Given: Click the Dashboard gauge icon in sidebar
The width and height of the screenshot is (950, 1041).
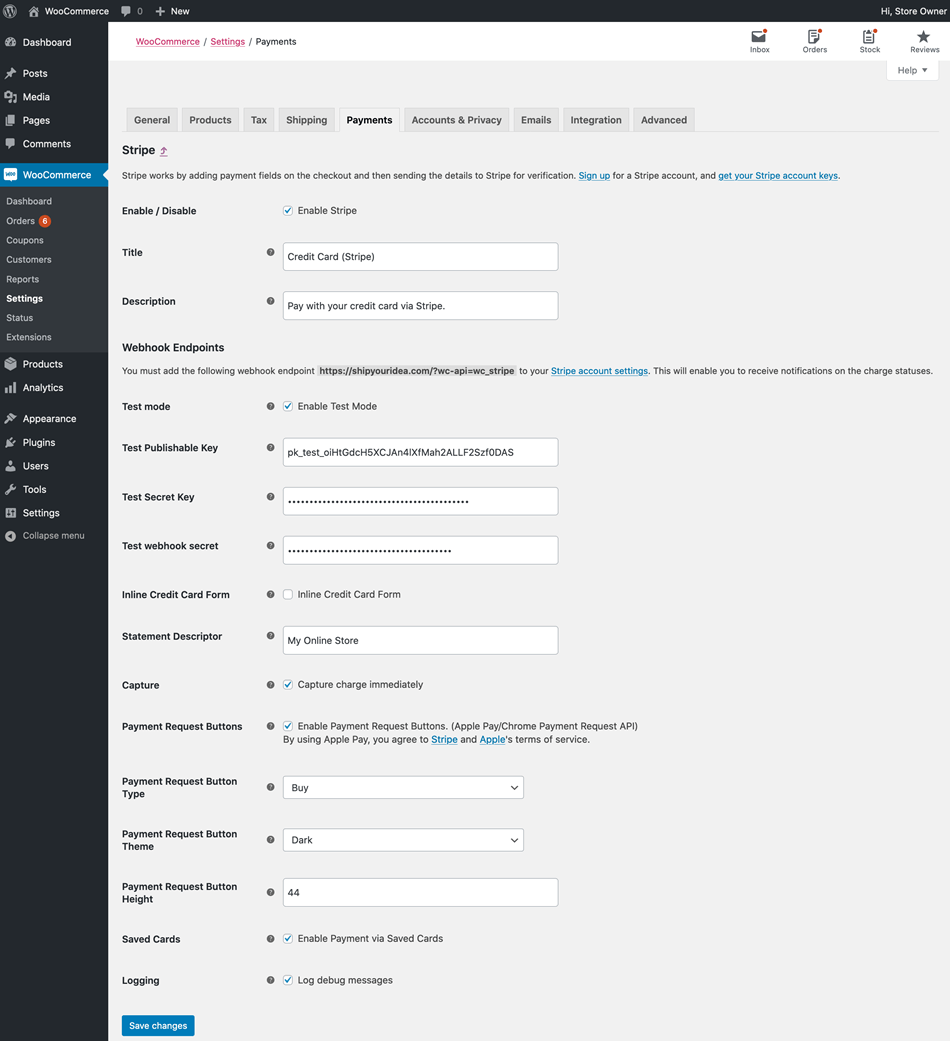Looking at the screenshot, I should pyautogui.click(x=11, y=42).
